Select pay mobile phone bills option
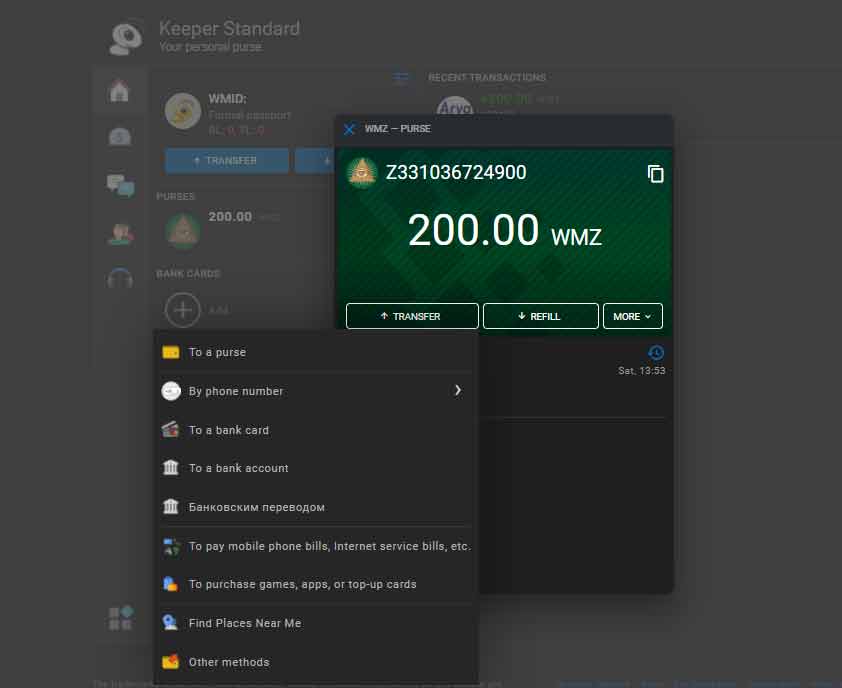842x688 pixels. [316, 546]
